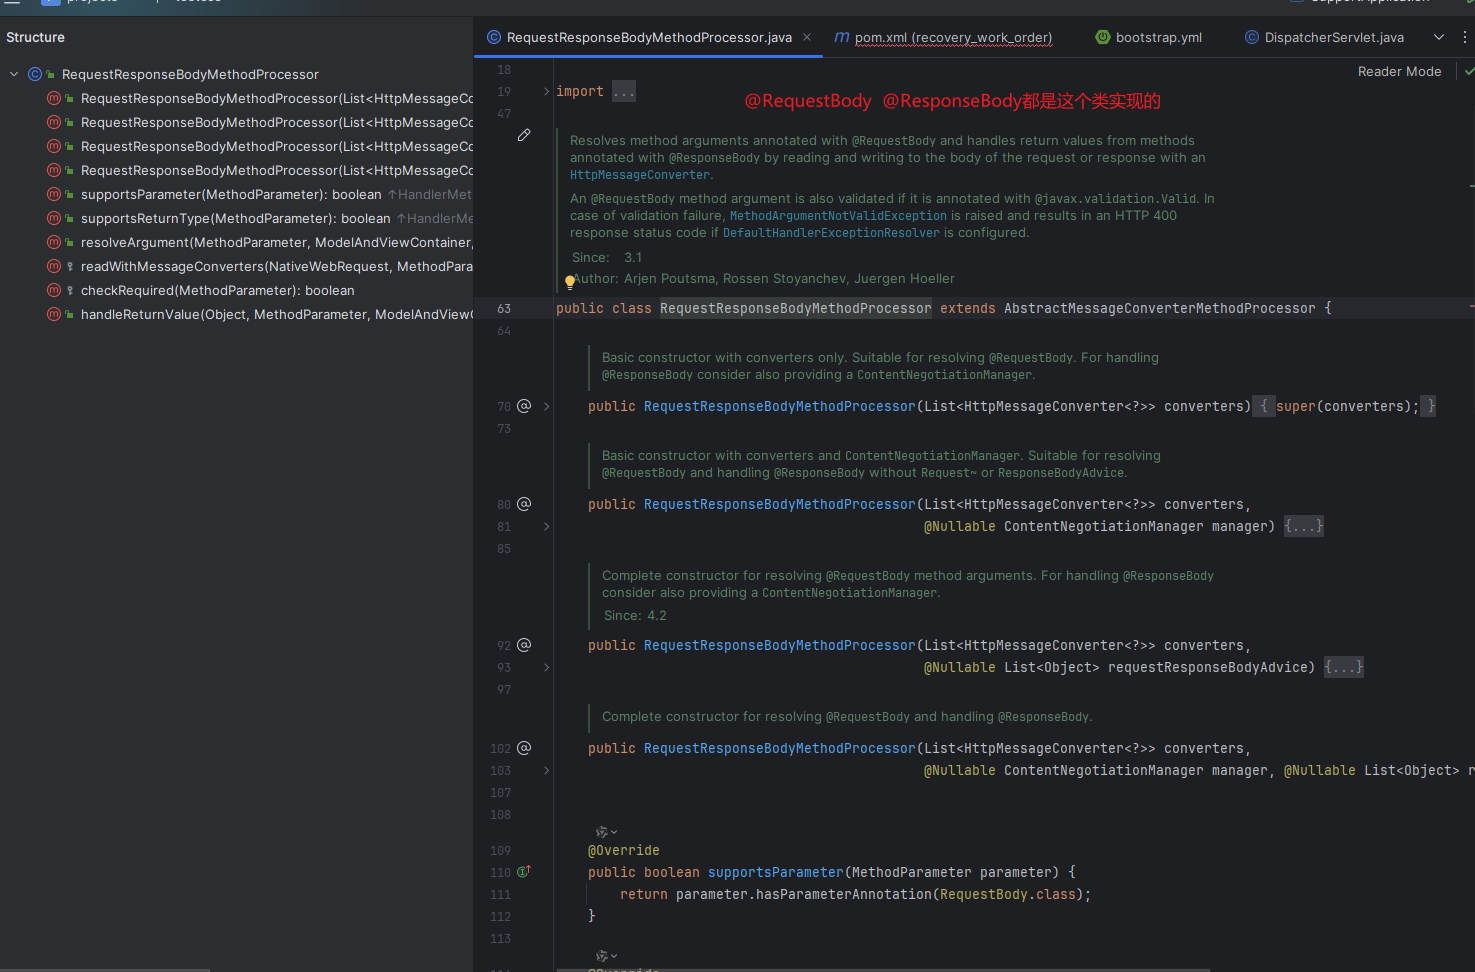
Task: Open HttpMessageConverter doc link
Action: click(640, 175)
